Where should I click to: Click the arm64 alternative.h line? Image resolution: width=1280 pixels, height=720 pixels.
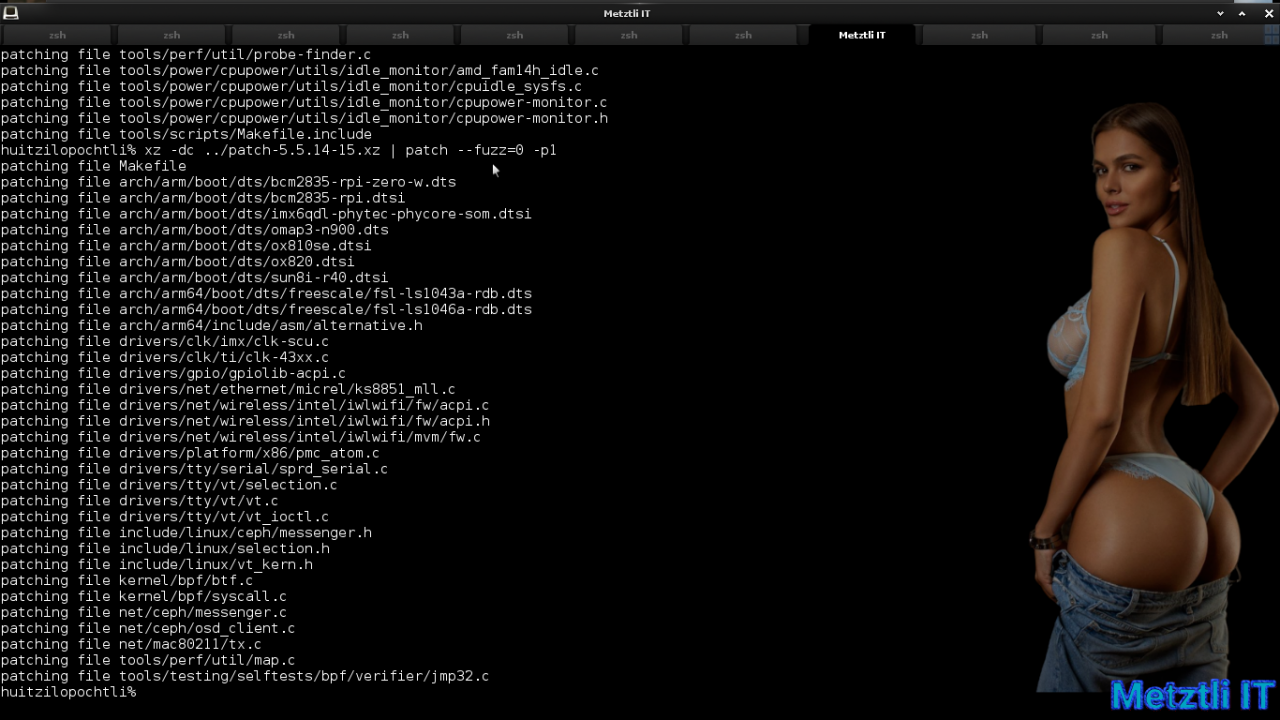tap(211, 326)
